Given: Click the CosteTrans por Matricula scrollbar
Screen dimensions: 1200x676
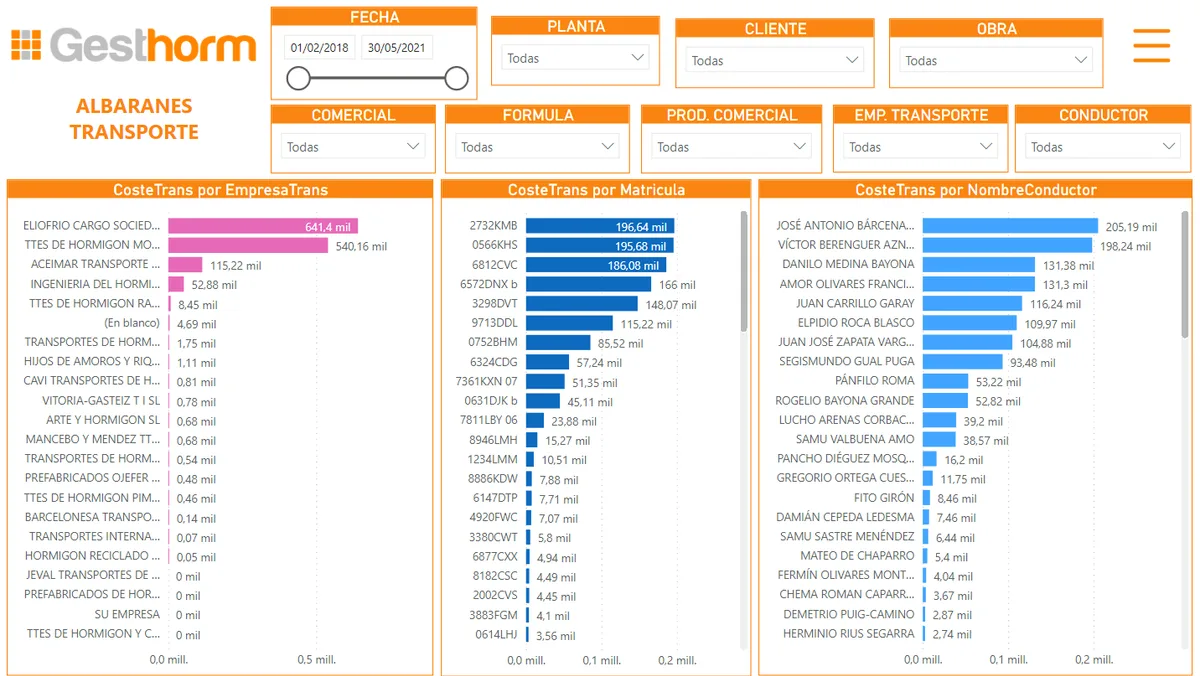Looking at the screenshot, I should 743,271.
